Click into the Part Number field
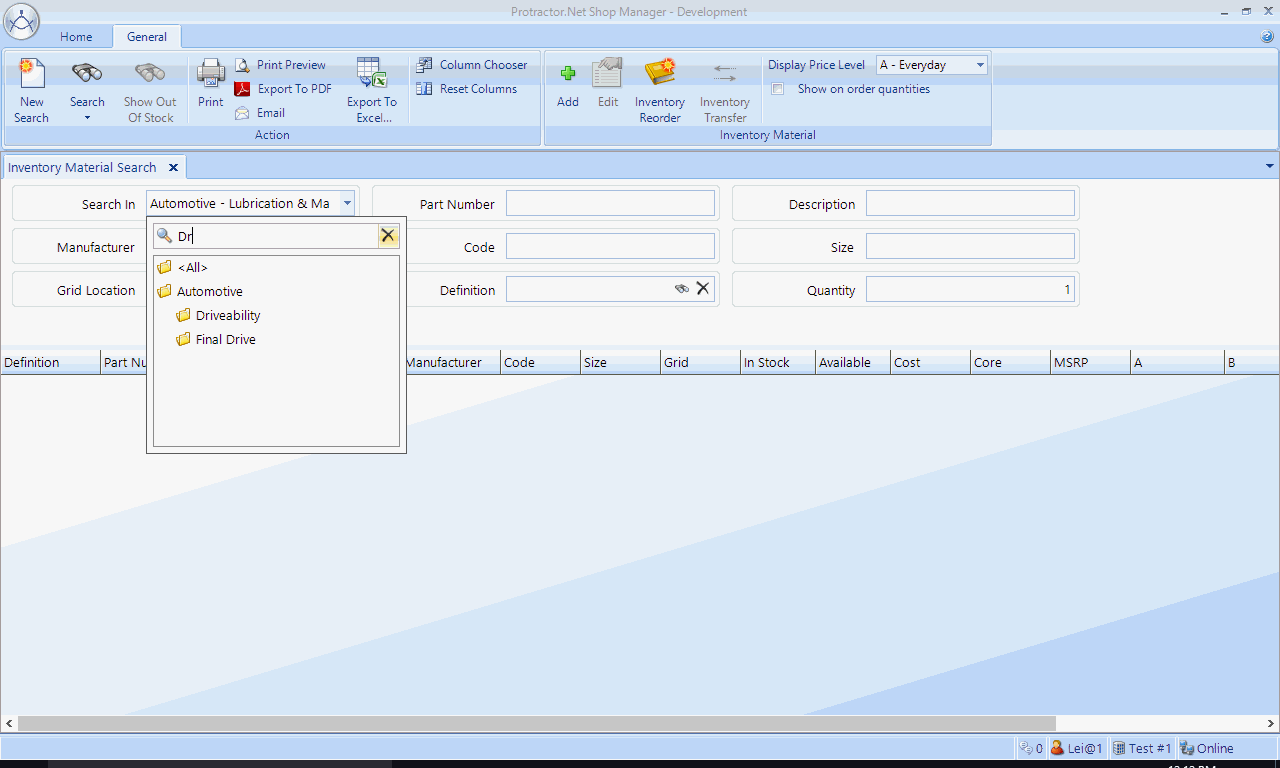 611,203
